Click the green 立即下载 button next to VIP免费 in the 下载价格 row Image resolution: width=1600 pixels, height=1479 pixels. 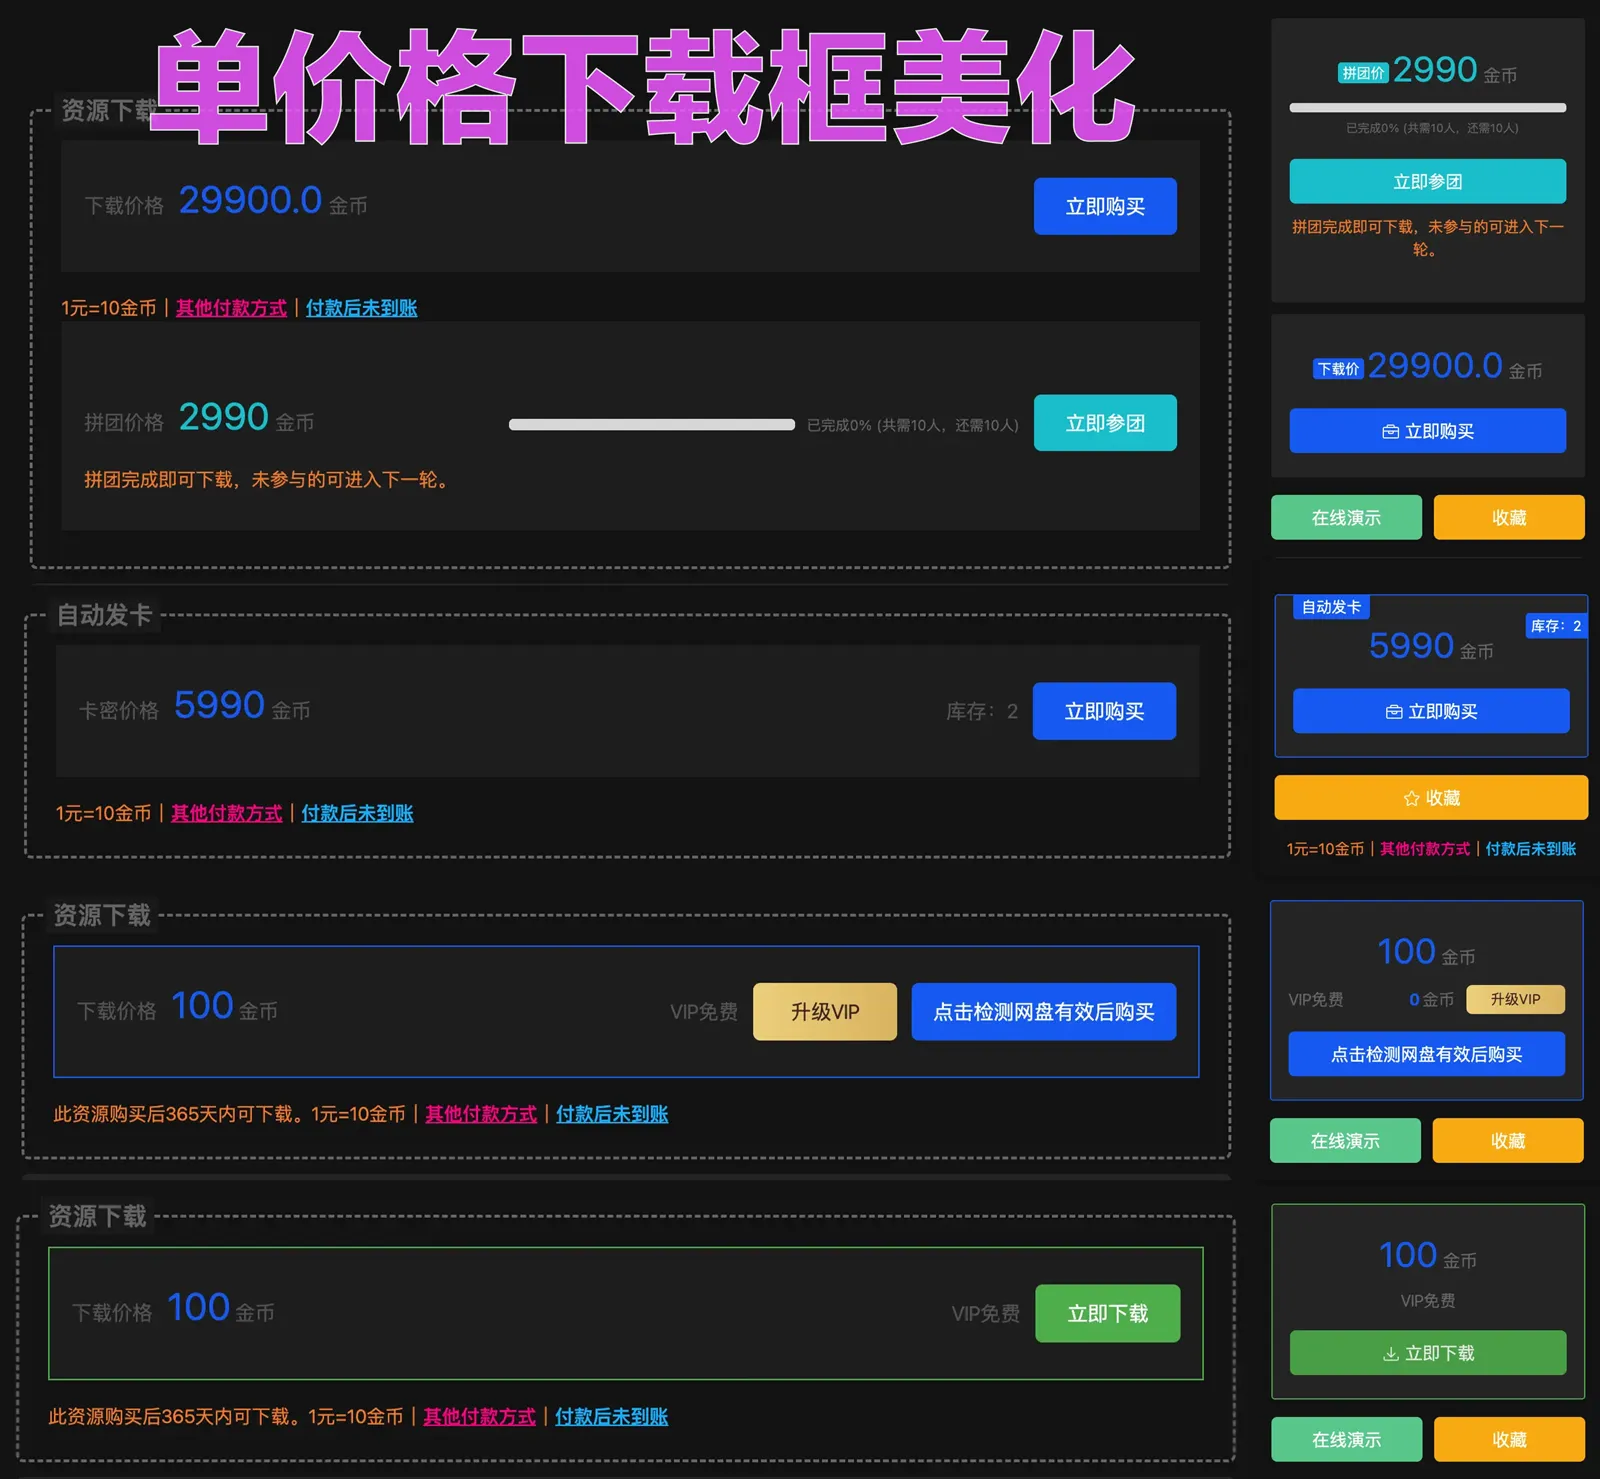tap(1108, 1314)
